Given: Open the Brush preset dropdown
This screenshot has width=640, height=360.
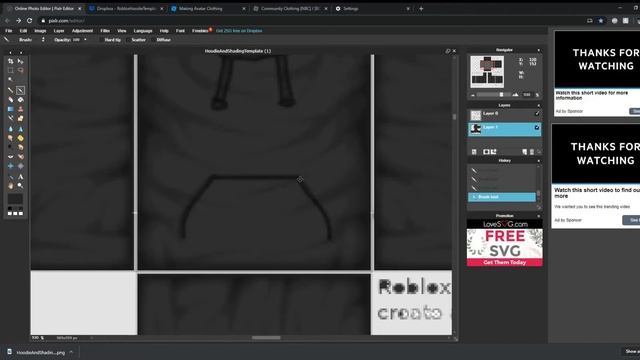Looking at the screenshot, I should (x=43, y=40).
